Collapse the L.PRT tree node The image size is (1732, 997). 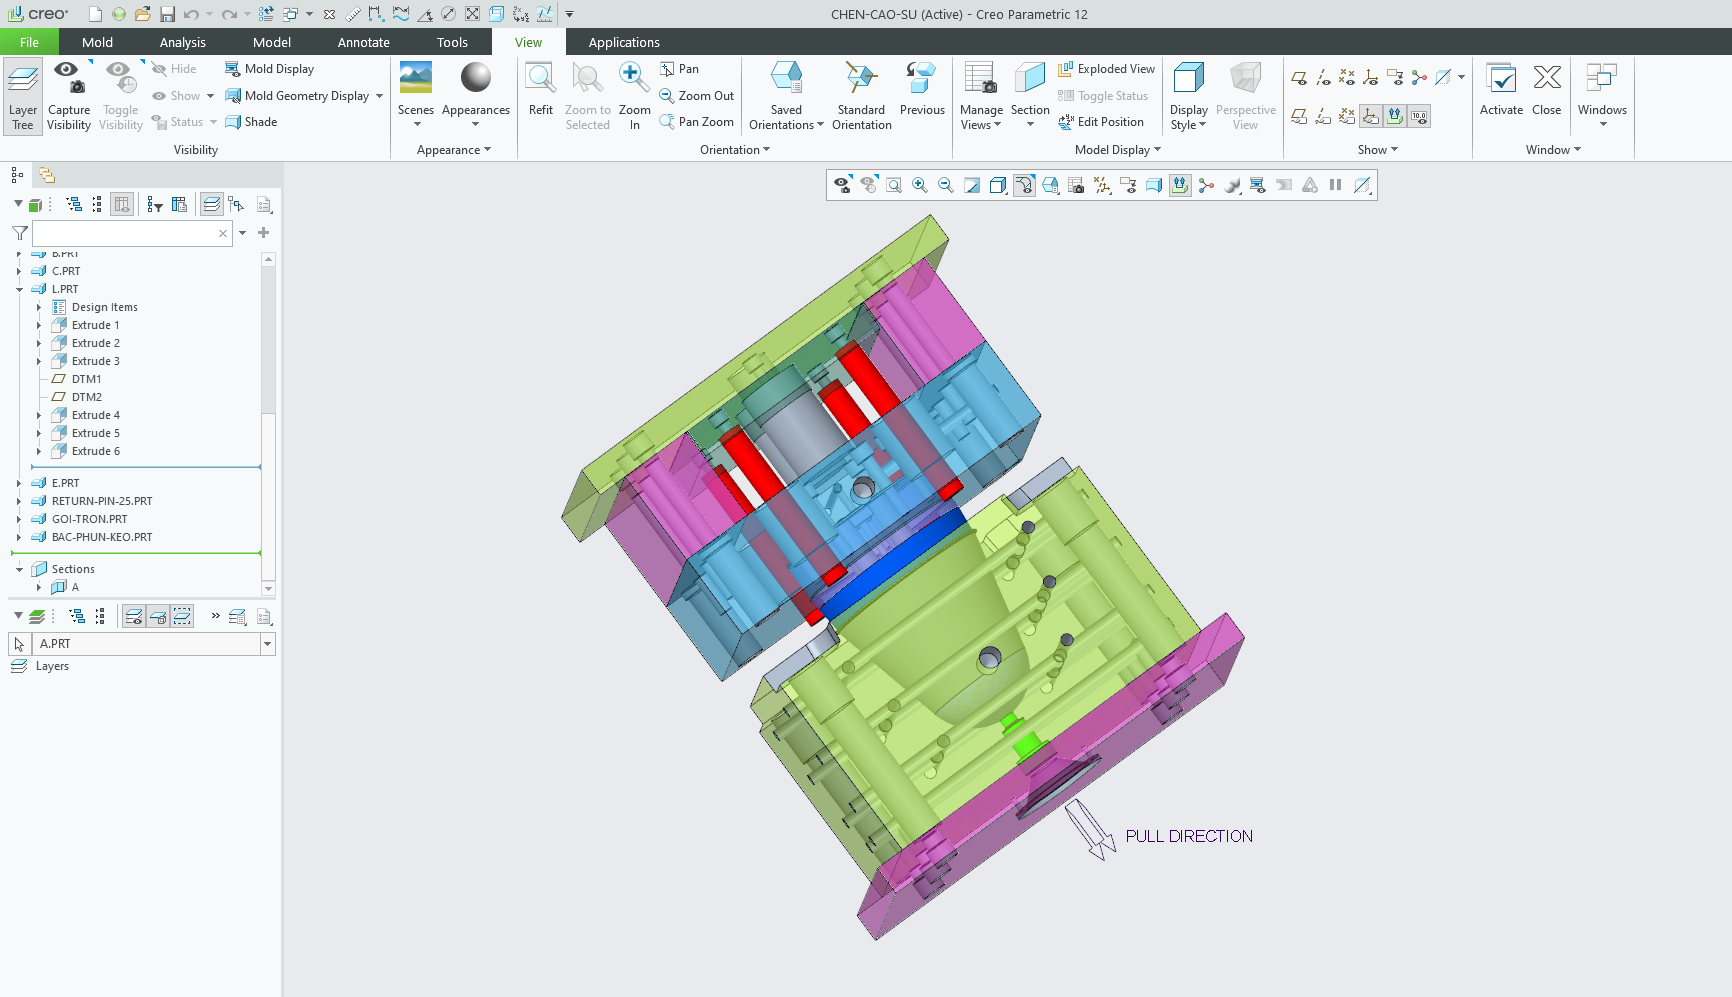(x=19, y=290)
